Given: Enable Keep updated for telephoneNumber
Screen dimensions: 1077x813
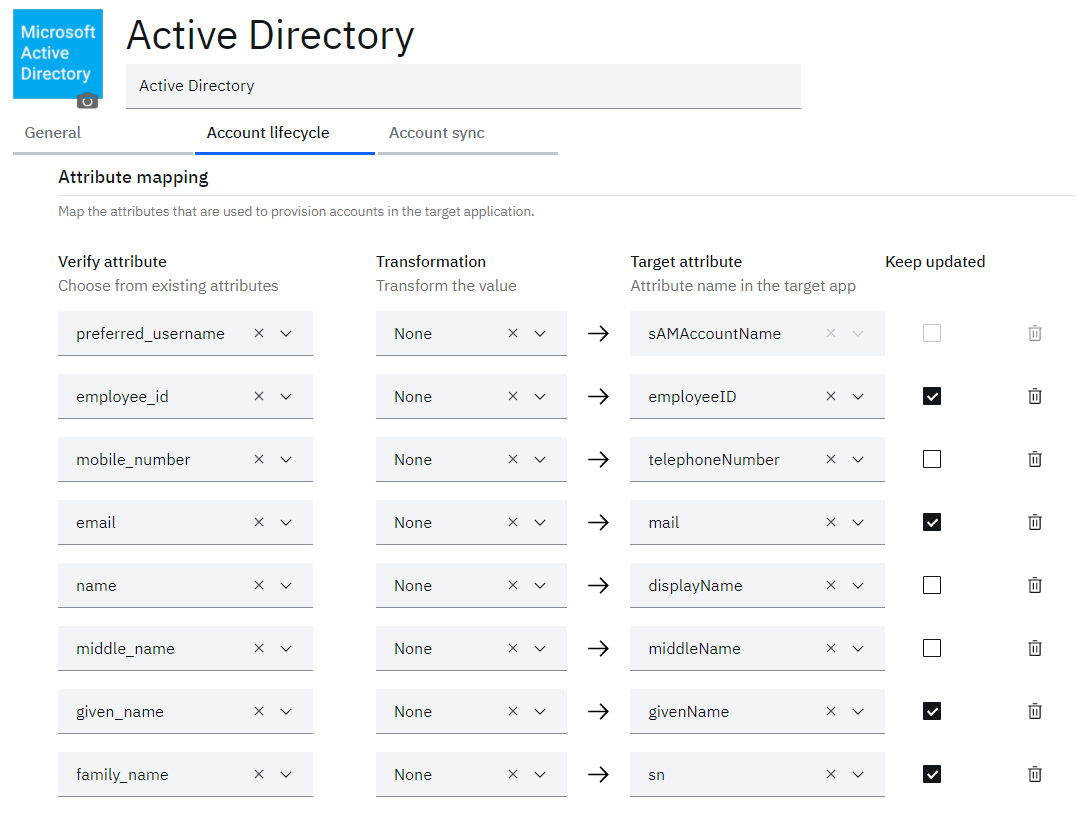Looking at the screenshot, I should tap(932, 459).
